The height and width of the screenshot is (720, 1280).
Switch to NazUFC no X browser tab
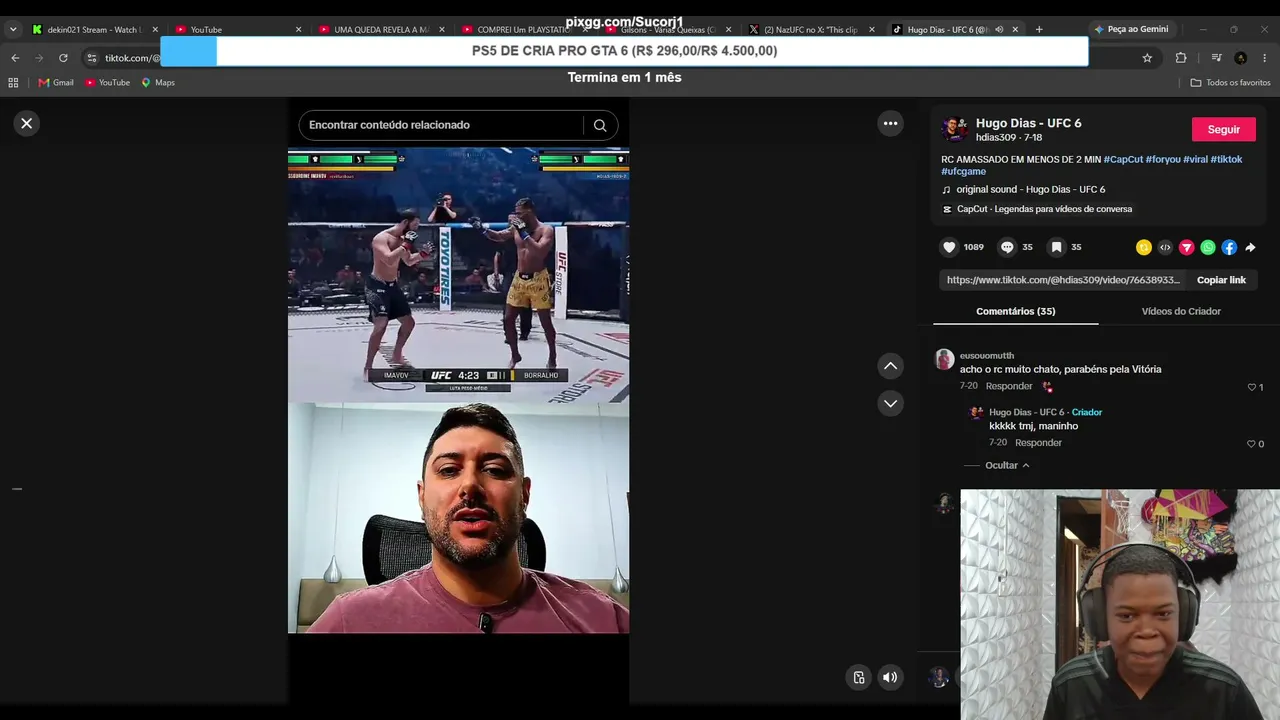pyautogui.click(x=810, y=30)
